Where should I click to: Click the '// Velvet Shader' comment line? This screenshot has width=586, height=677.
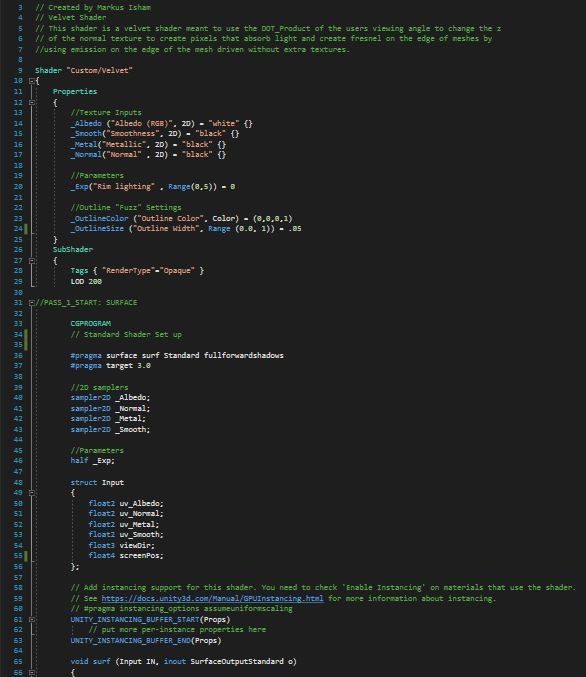[70, 18]
